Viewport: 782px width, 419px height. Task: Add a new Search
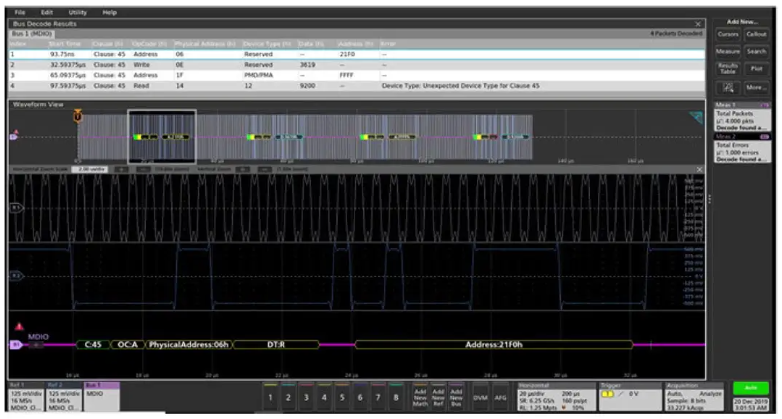(x=756, y=51)
